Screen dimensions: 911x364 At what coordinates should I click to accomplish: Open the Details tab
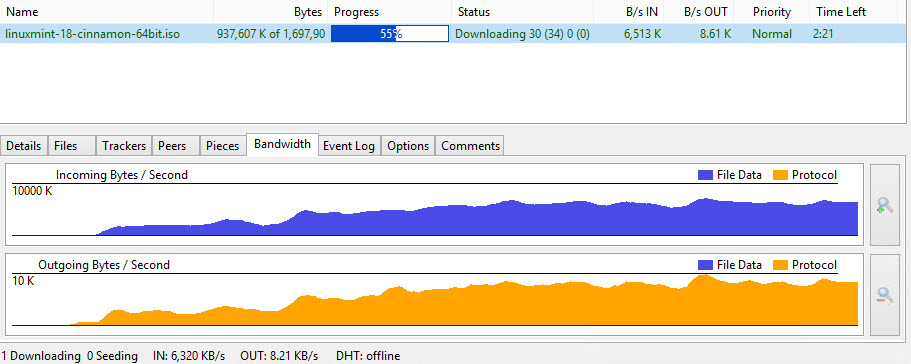click(x=24, y=146)
